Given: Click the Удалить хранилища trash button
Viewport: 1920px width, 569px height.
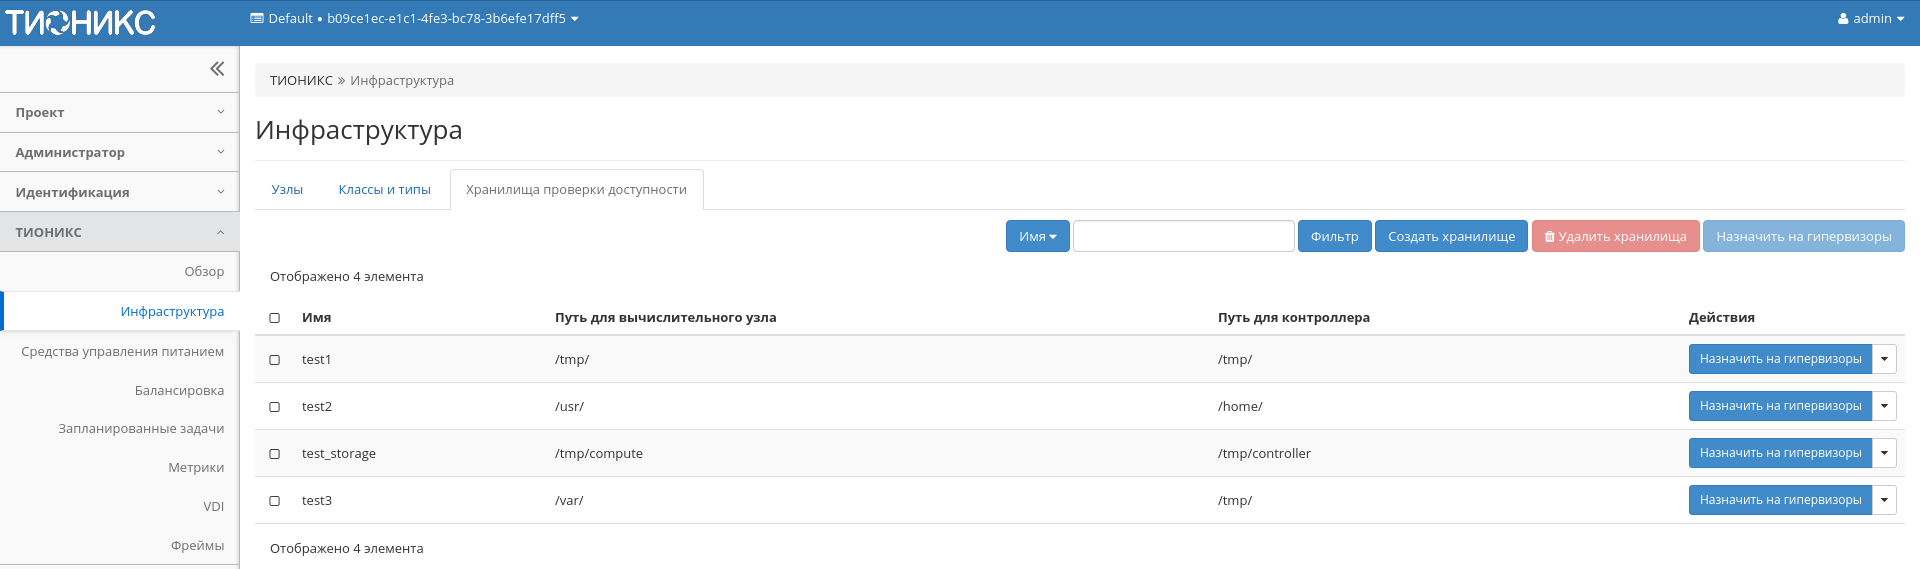Looking at the screenshot, I should pos(1615,237).
